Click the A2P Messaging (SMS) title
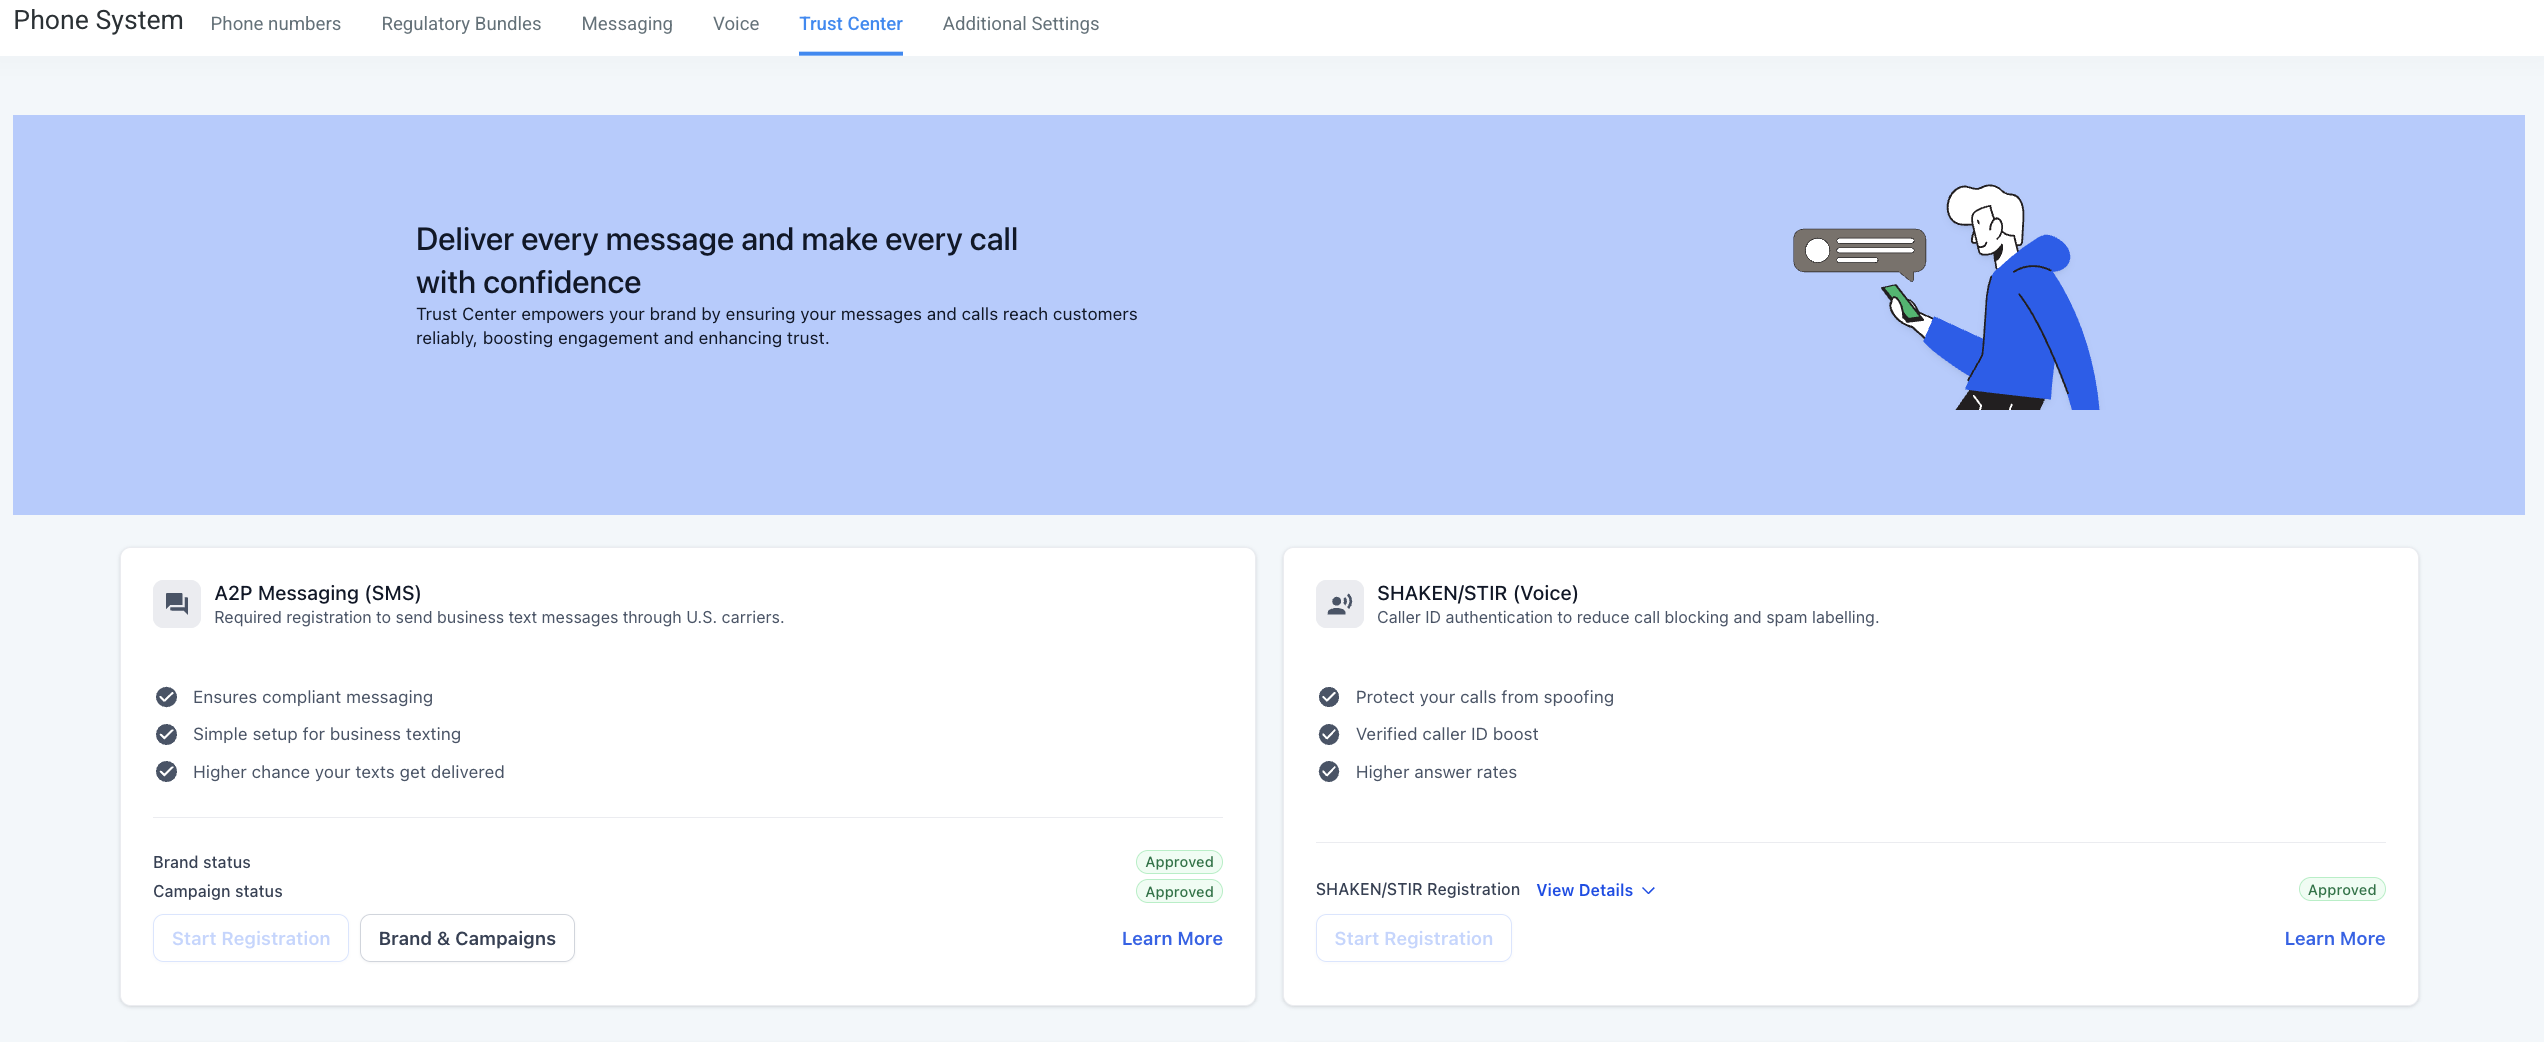Screen dimensions: 2544x1042 (x=318, y=593)
